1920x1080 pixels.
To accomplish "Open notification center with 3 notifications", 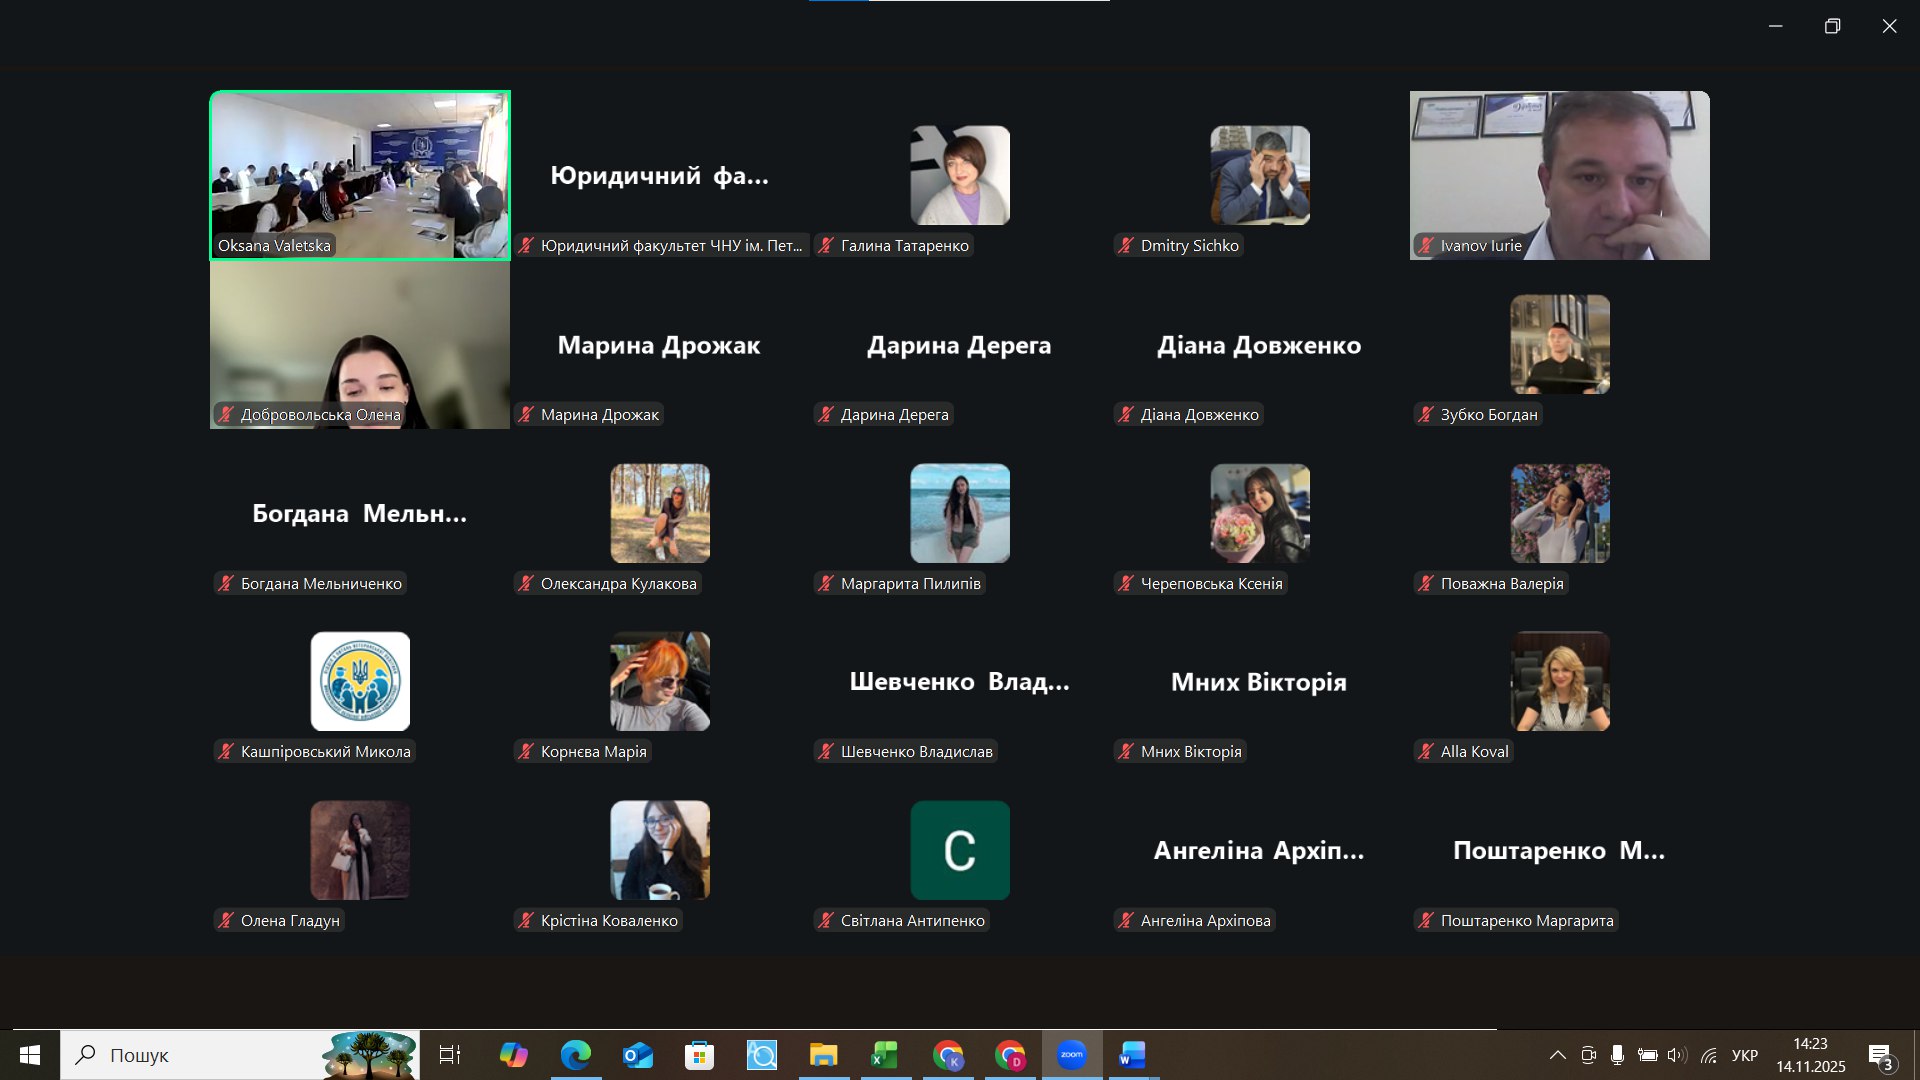I will click(1880, 1056).
